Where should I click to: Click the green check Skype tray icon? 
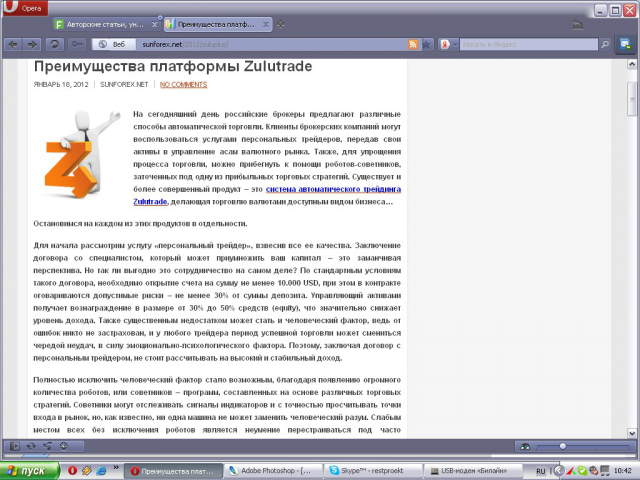[582, 471]
